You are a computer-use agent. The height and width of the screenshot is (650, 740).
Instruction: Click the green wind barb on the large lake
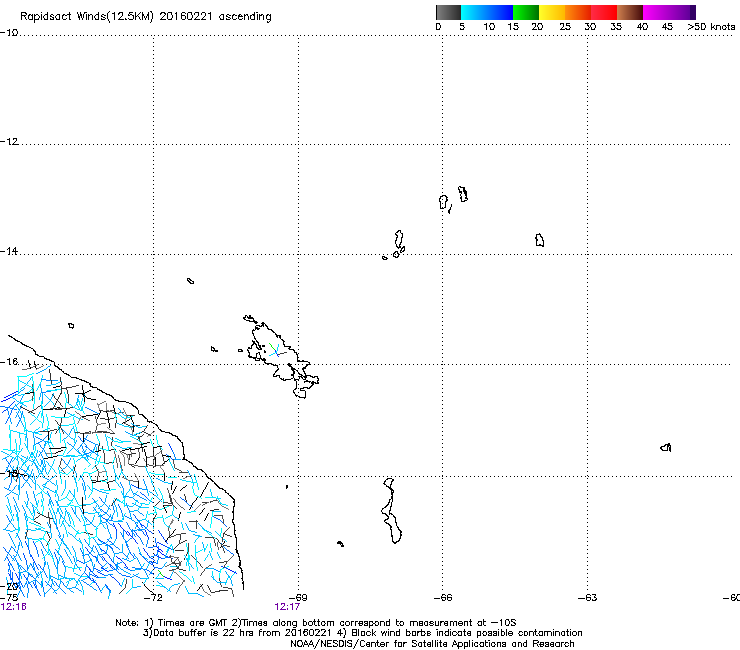click(x=272, y=347)
